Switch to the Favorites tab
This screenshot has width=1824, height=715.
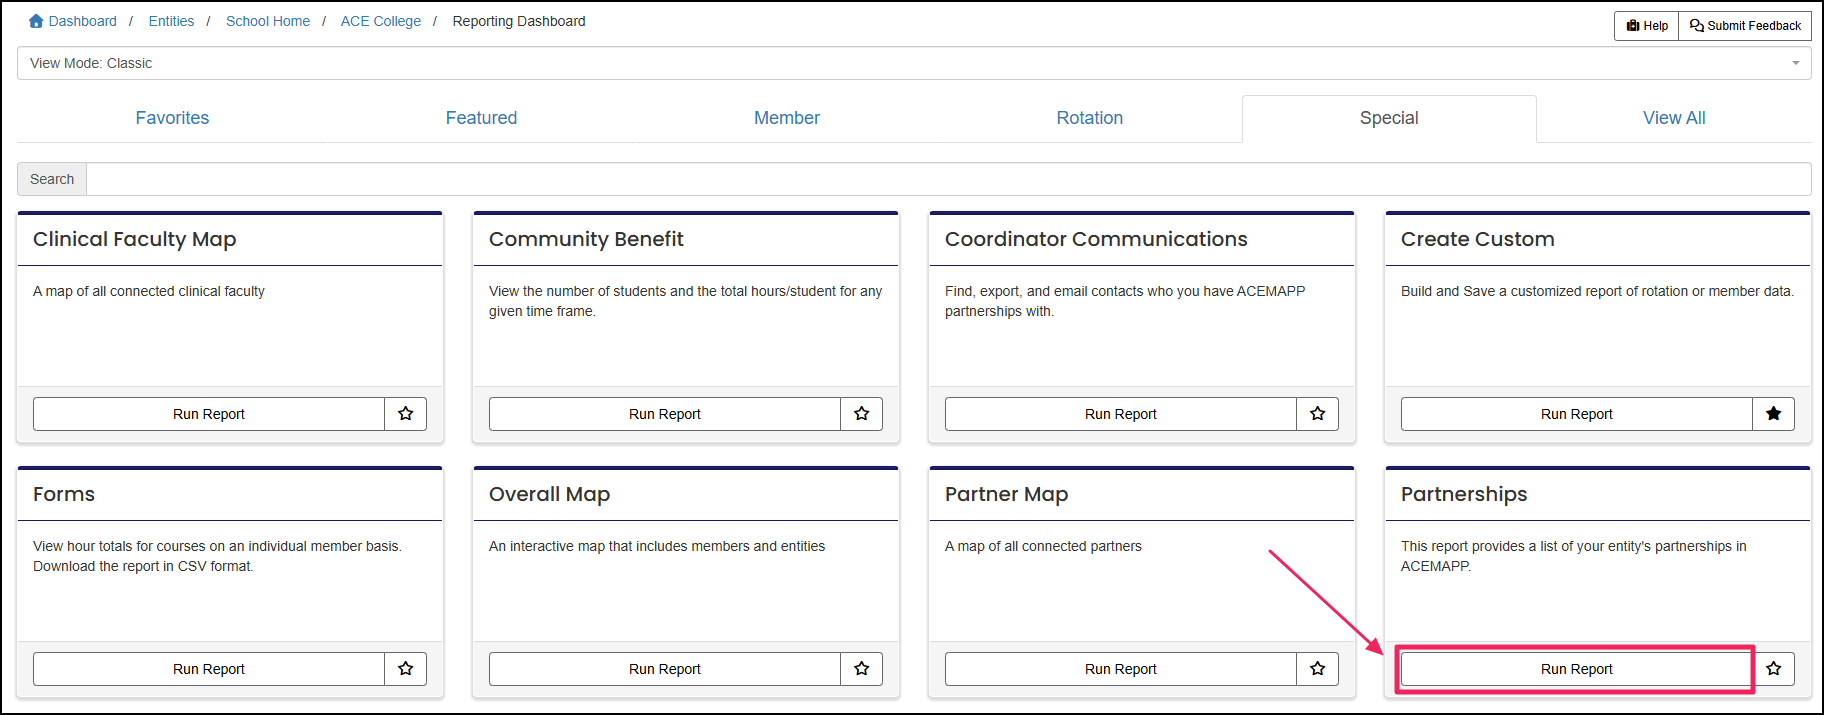(x=172, y=118)
